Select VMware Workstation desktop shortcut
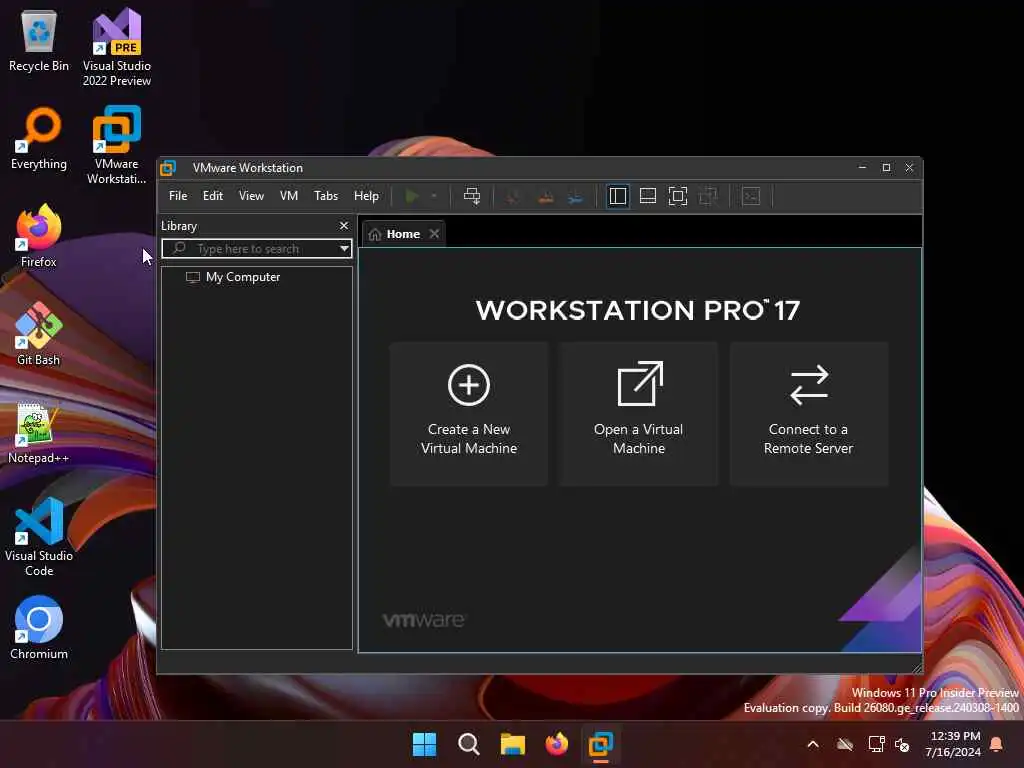This screenshot has width=1024, height=768. coord(117,145)
